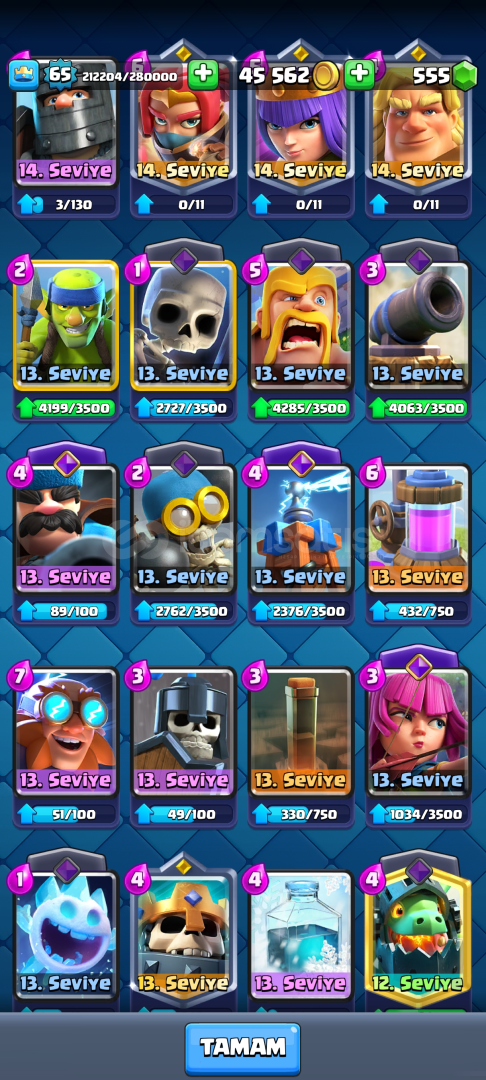Tap the green gem icon
Screen dimensions: 486x1080
point(465,76)
